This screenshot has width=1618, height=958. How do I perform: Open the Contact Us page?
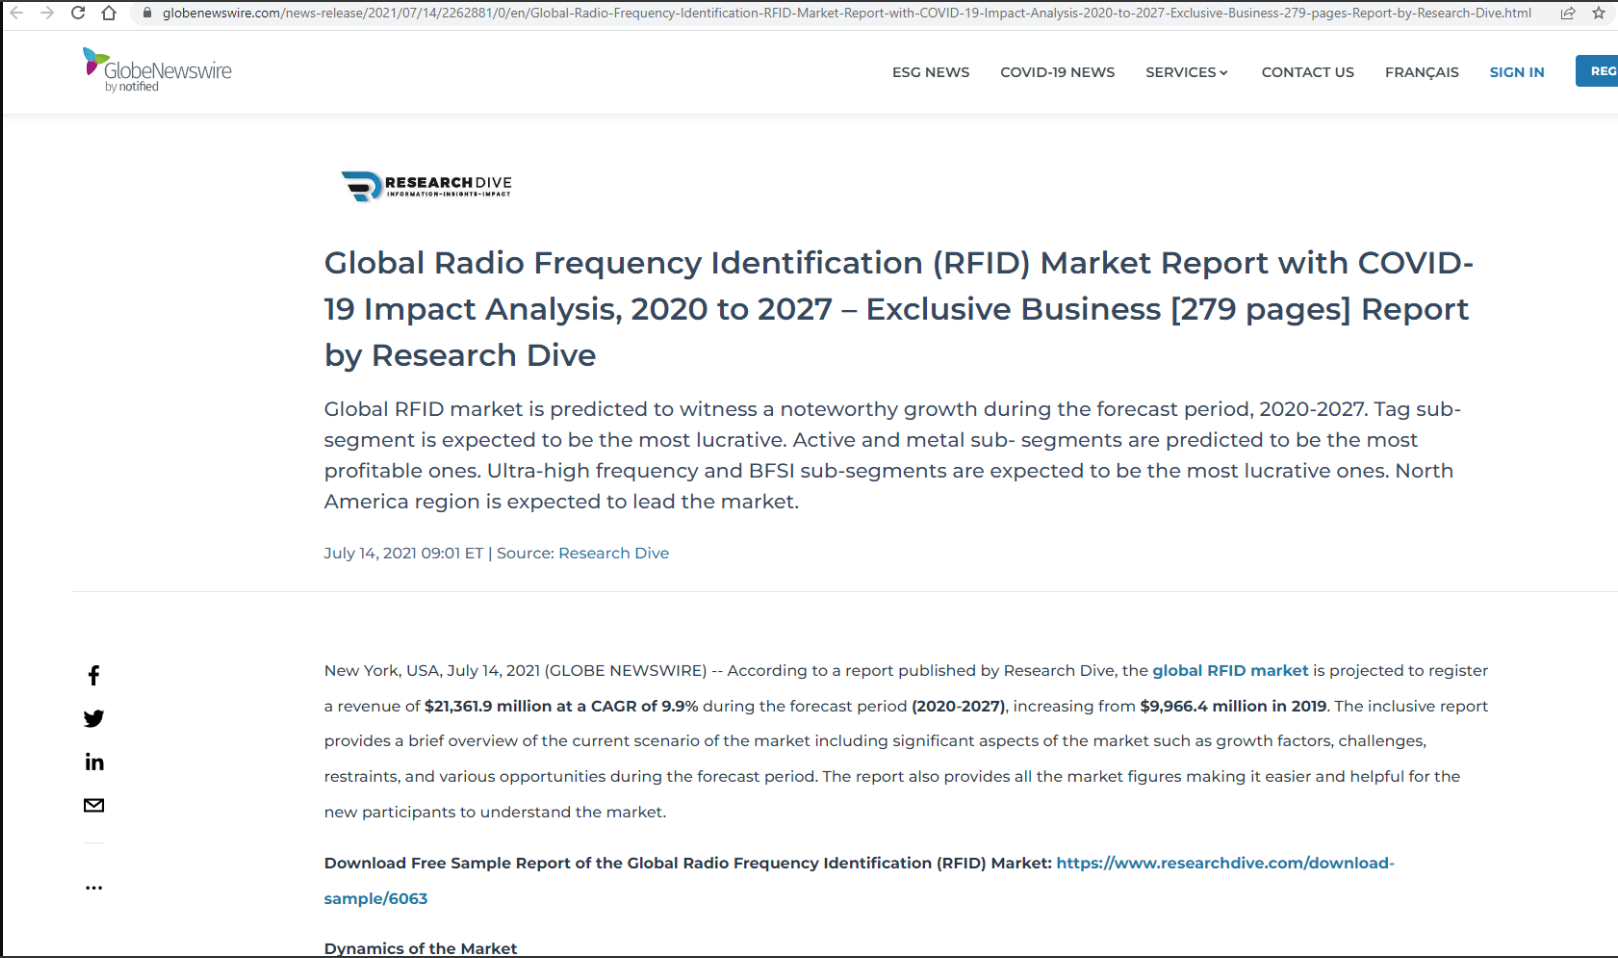pos(1307,72)
